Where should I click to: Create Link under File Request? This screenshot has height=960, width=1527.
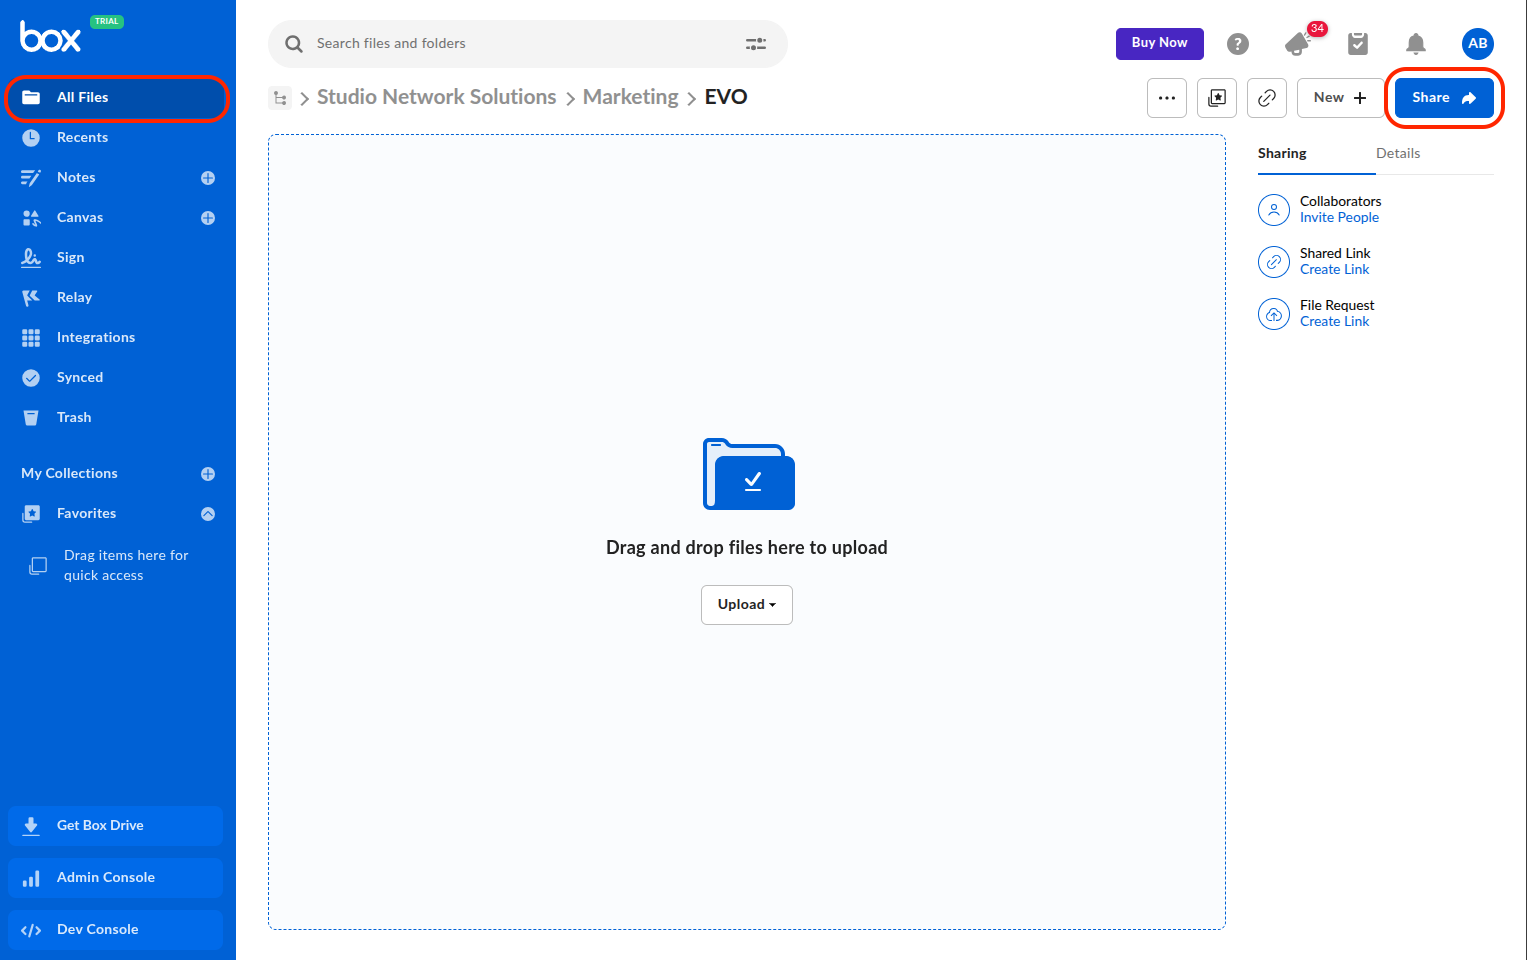coord(1335,322)
